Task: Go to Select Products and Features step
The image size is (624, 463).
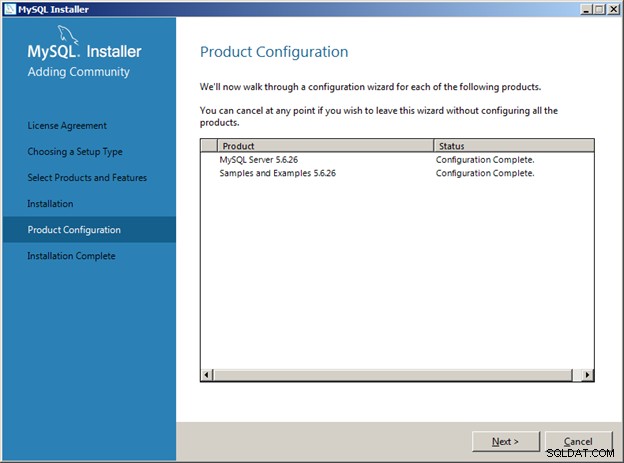Action: point(87,178)
